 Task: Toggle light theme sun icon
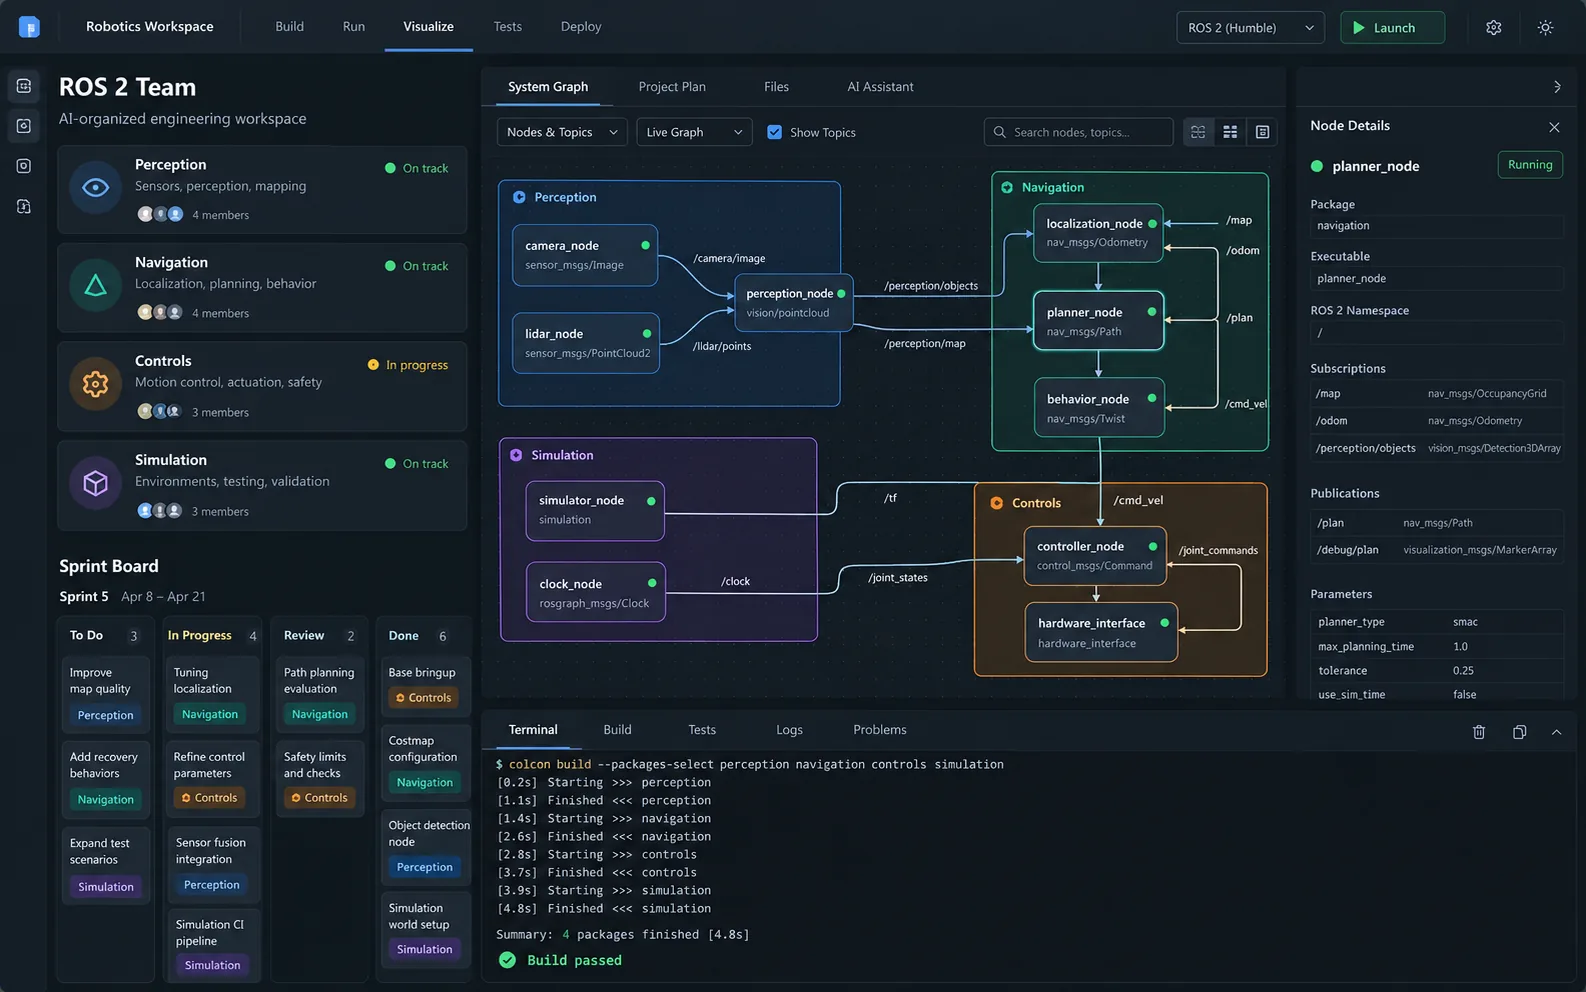tap(1545, 28)
